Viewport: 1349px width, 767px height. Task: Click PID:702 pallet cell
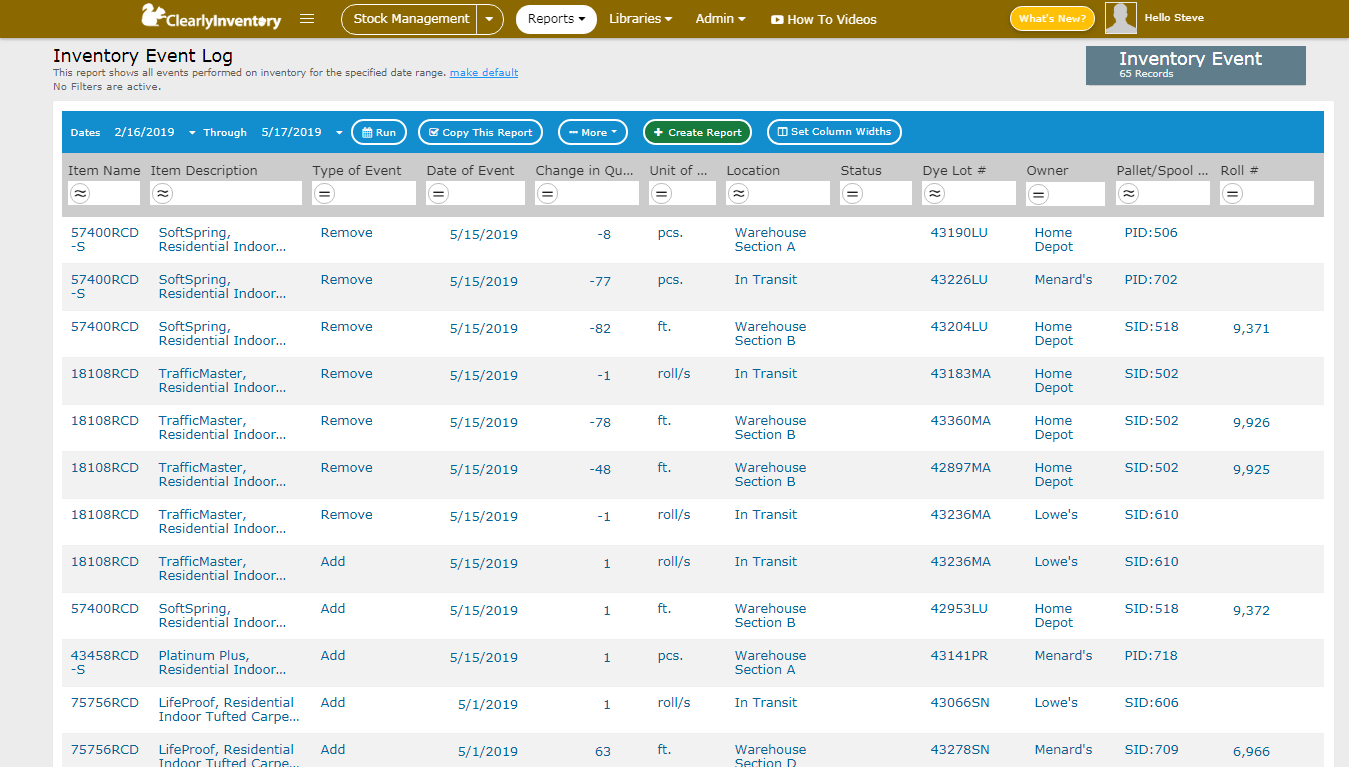coord(1151,280)
